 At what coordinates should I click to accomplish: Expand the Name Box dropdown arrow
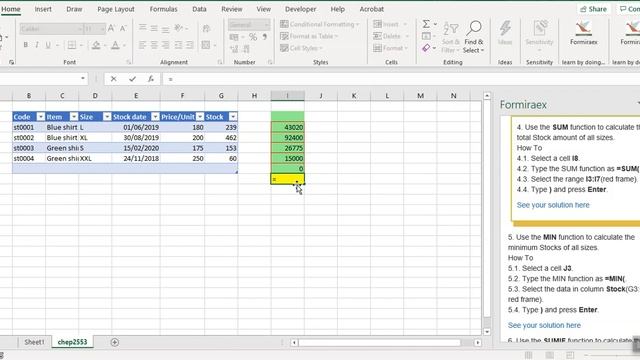[83, 78]
